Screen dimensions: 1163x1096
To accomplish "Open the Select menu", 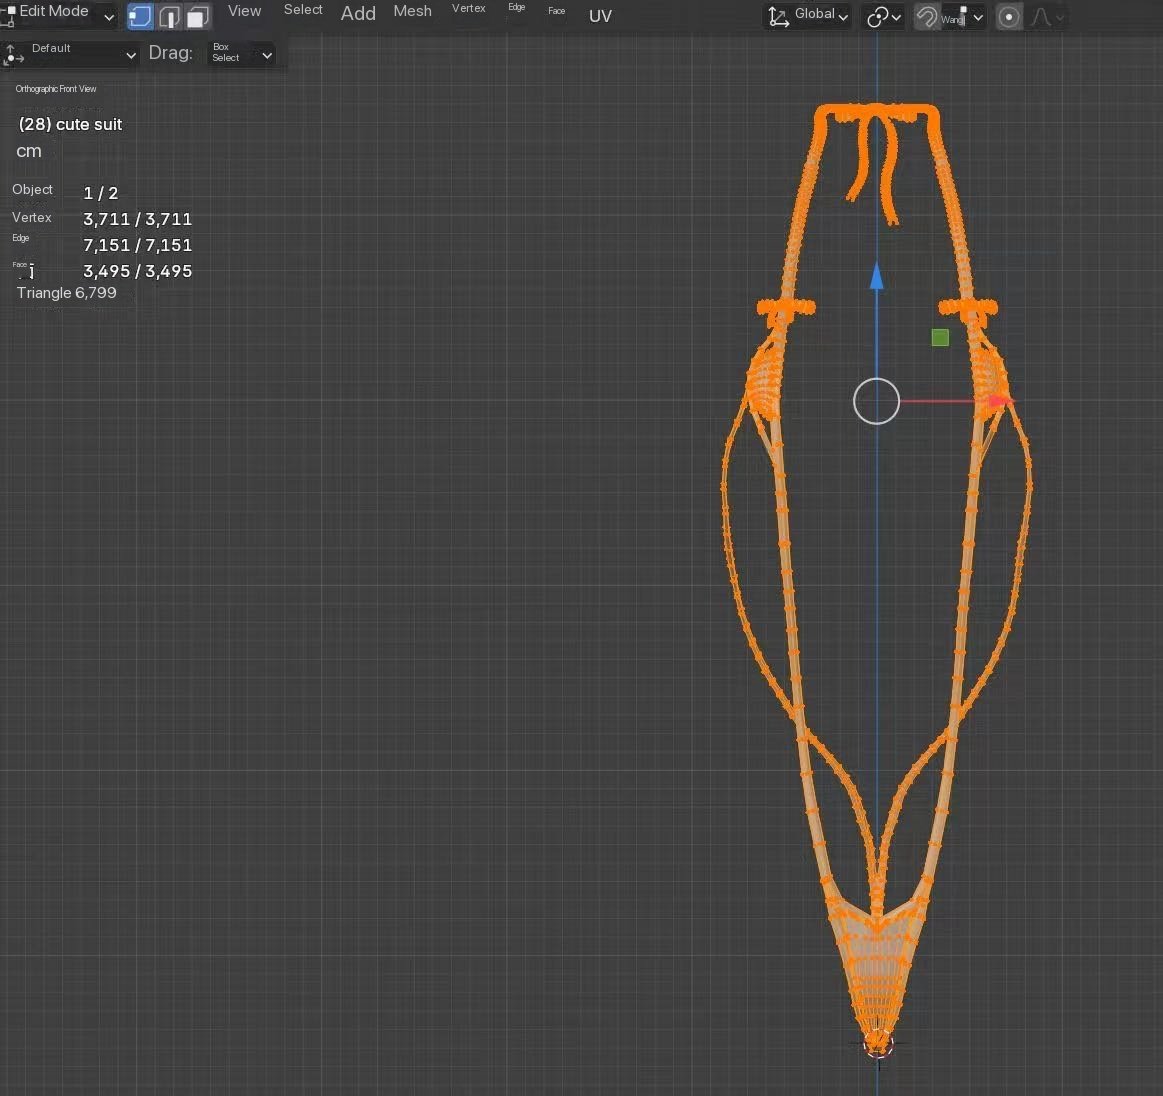I will pos(303,10).
